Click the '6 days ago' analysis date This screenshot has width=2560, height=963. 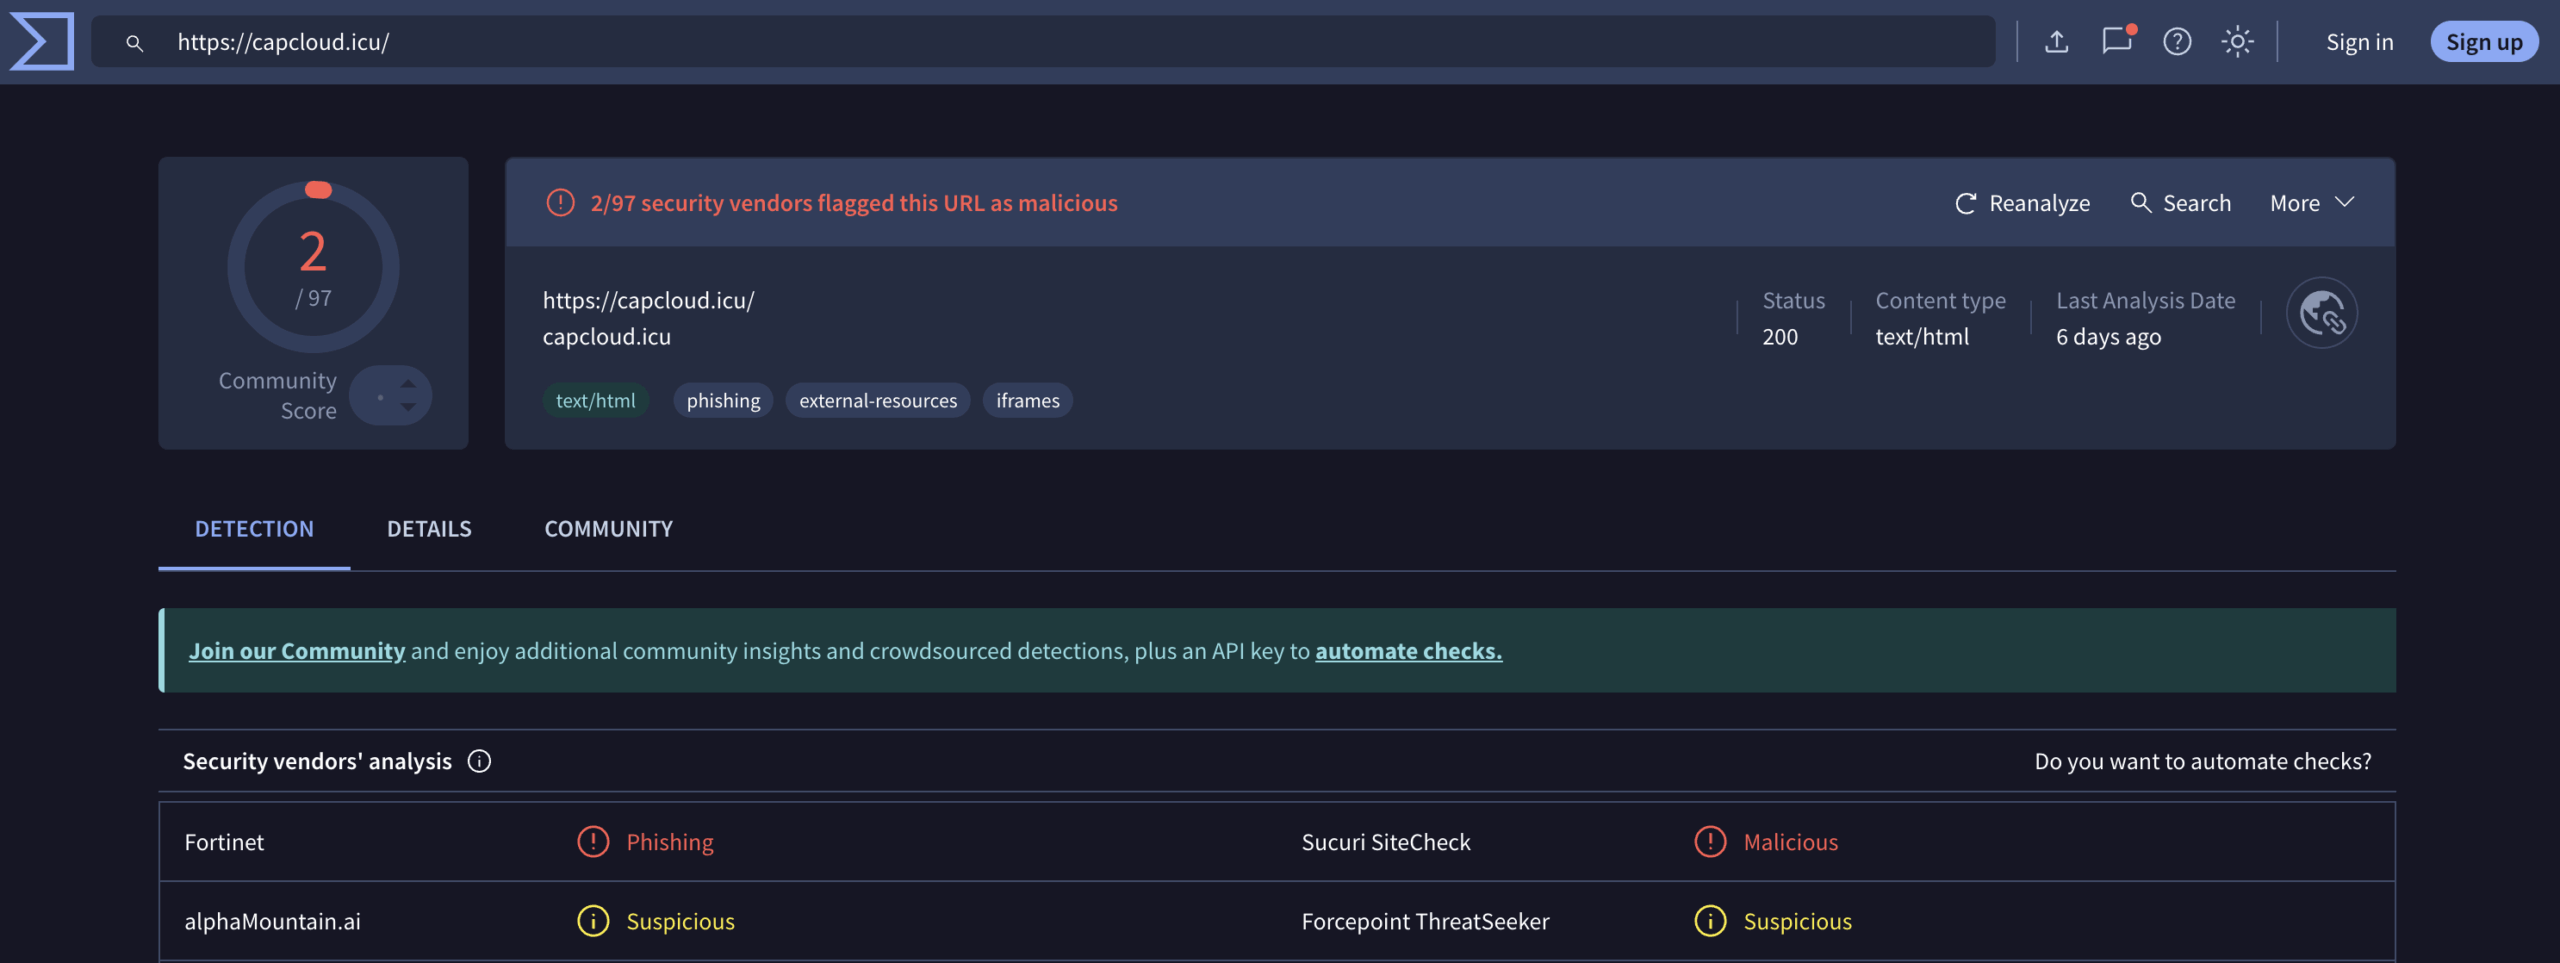(x=2108, y=336)
